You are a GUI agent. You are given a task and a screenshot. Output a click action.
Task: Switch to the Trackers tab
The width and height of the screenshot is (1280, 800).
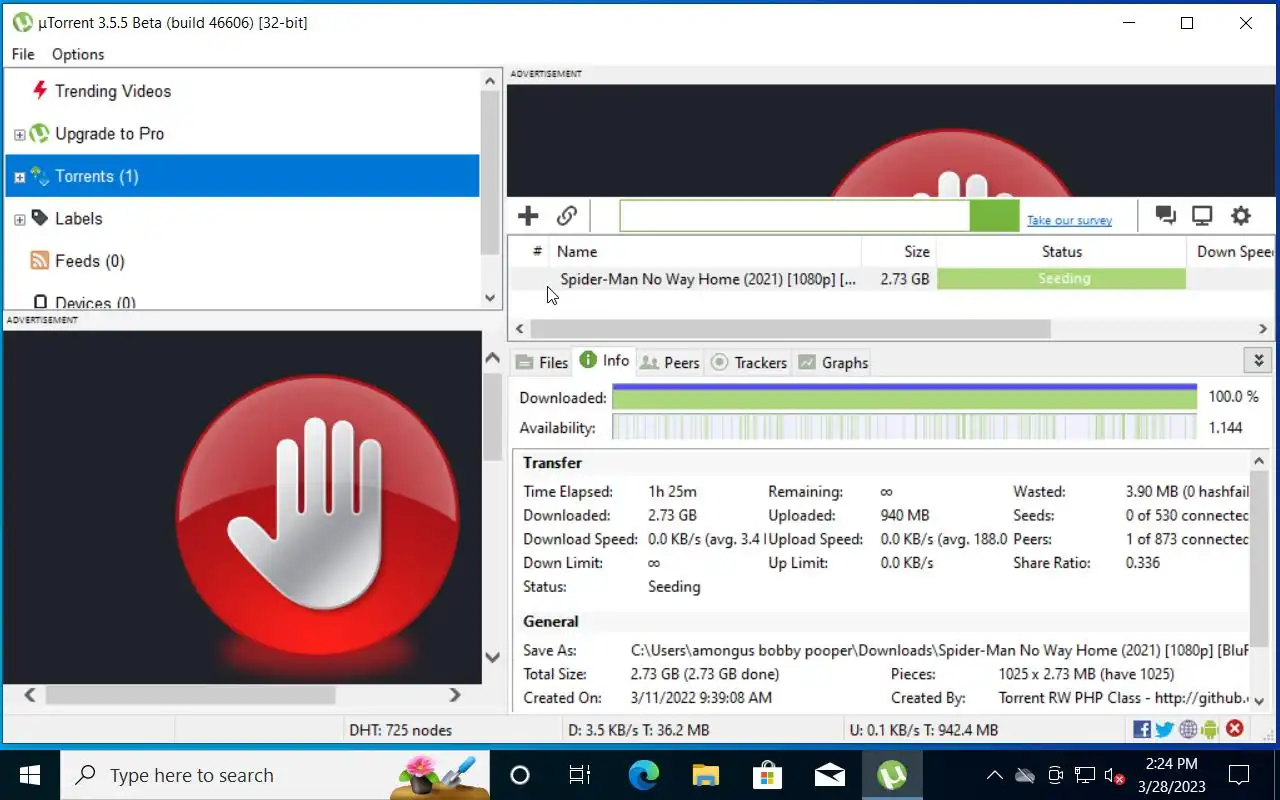(749, 362)
